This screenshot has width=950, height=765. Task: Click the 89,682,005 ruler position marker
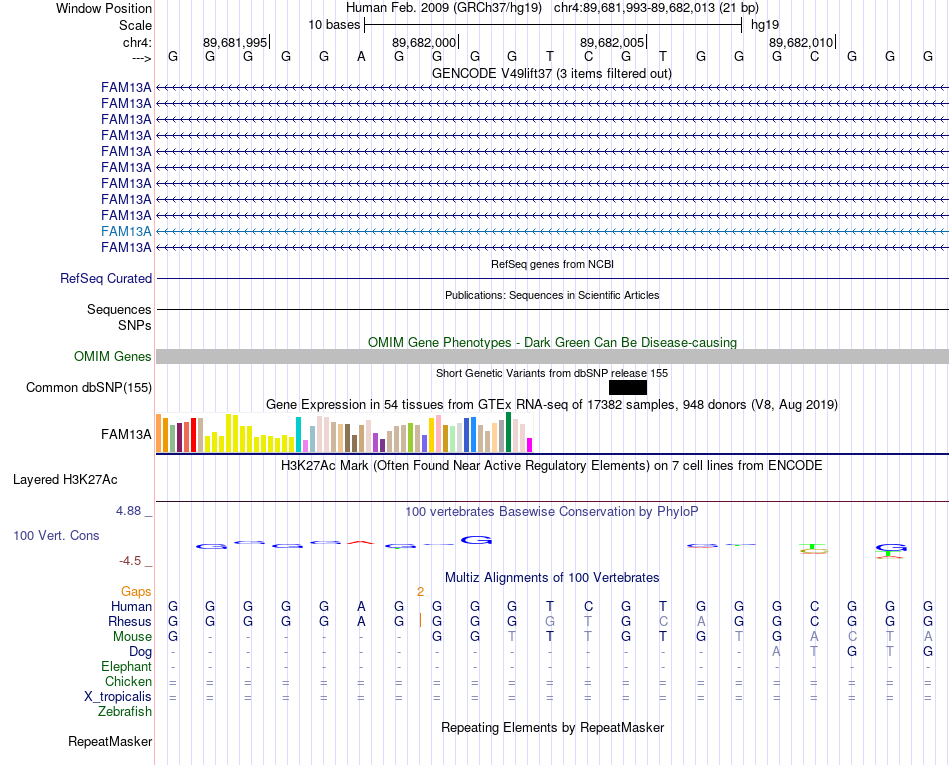tap(613, 42)
